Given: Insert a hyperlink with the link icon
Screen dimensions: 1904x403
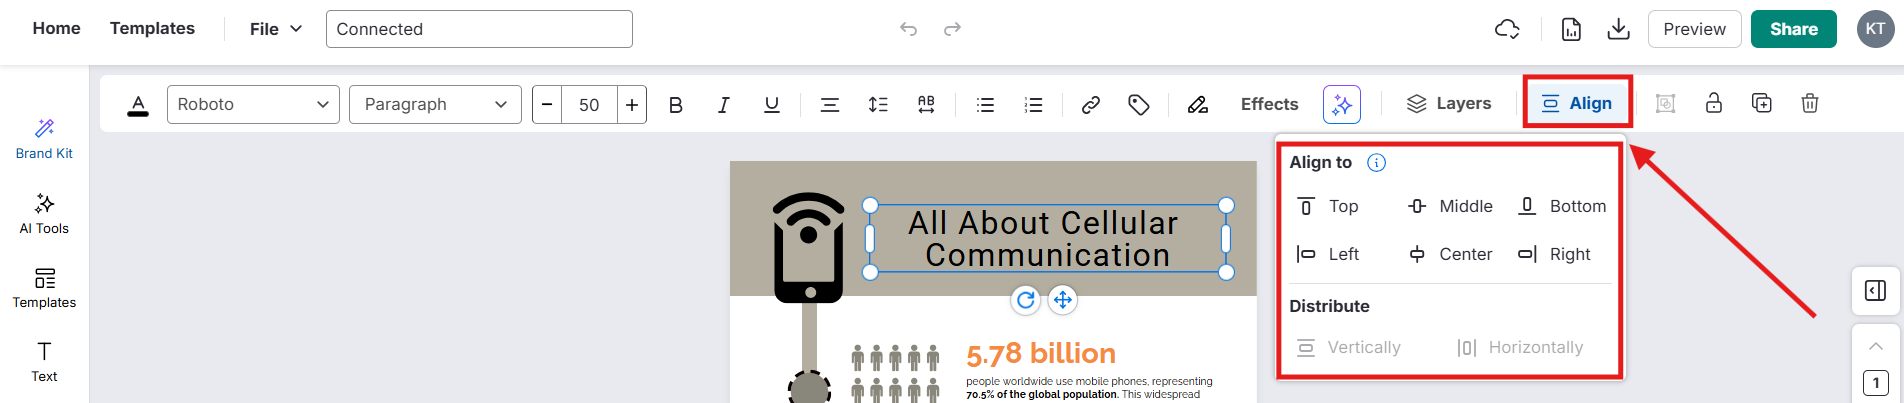Looking at the screenshot, I should [x=1090, y=105].
